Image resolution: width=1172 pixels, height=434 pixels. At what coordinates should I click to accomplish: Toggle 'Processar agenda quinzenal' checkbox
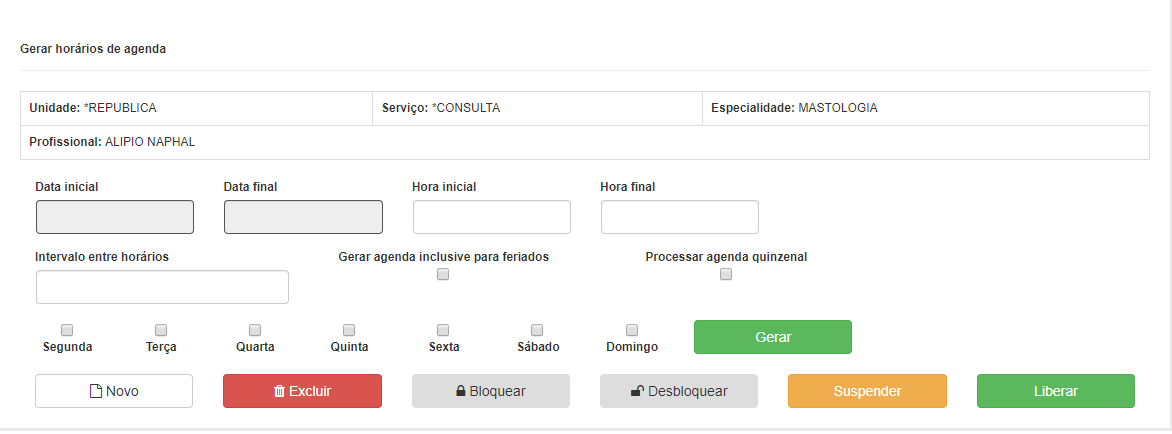click(726, 275)
